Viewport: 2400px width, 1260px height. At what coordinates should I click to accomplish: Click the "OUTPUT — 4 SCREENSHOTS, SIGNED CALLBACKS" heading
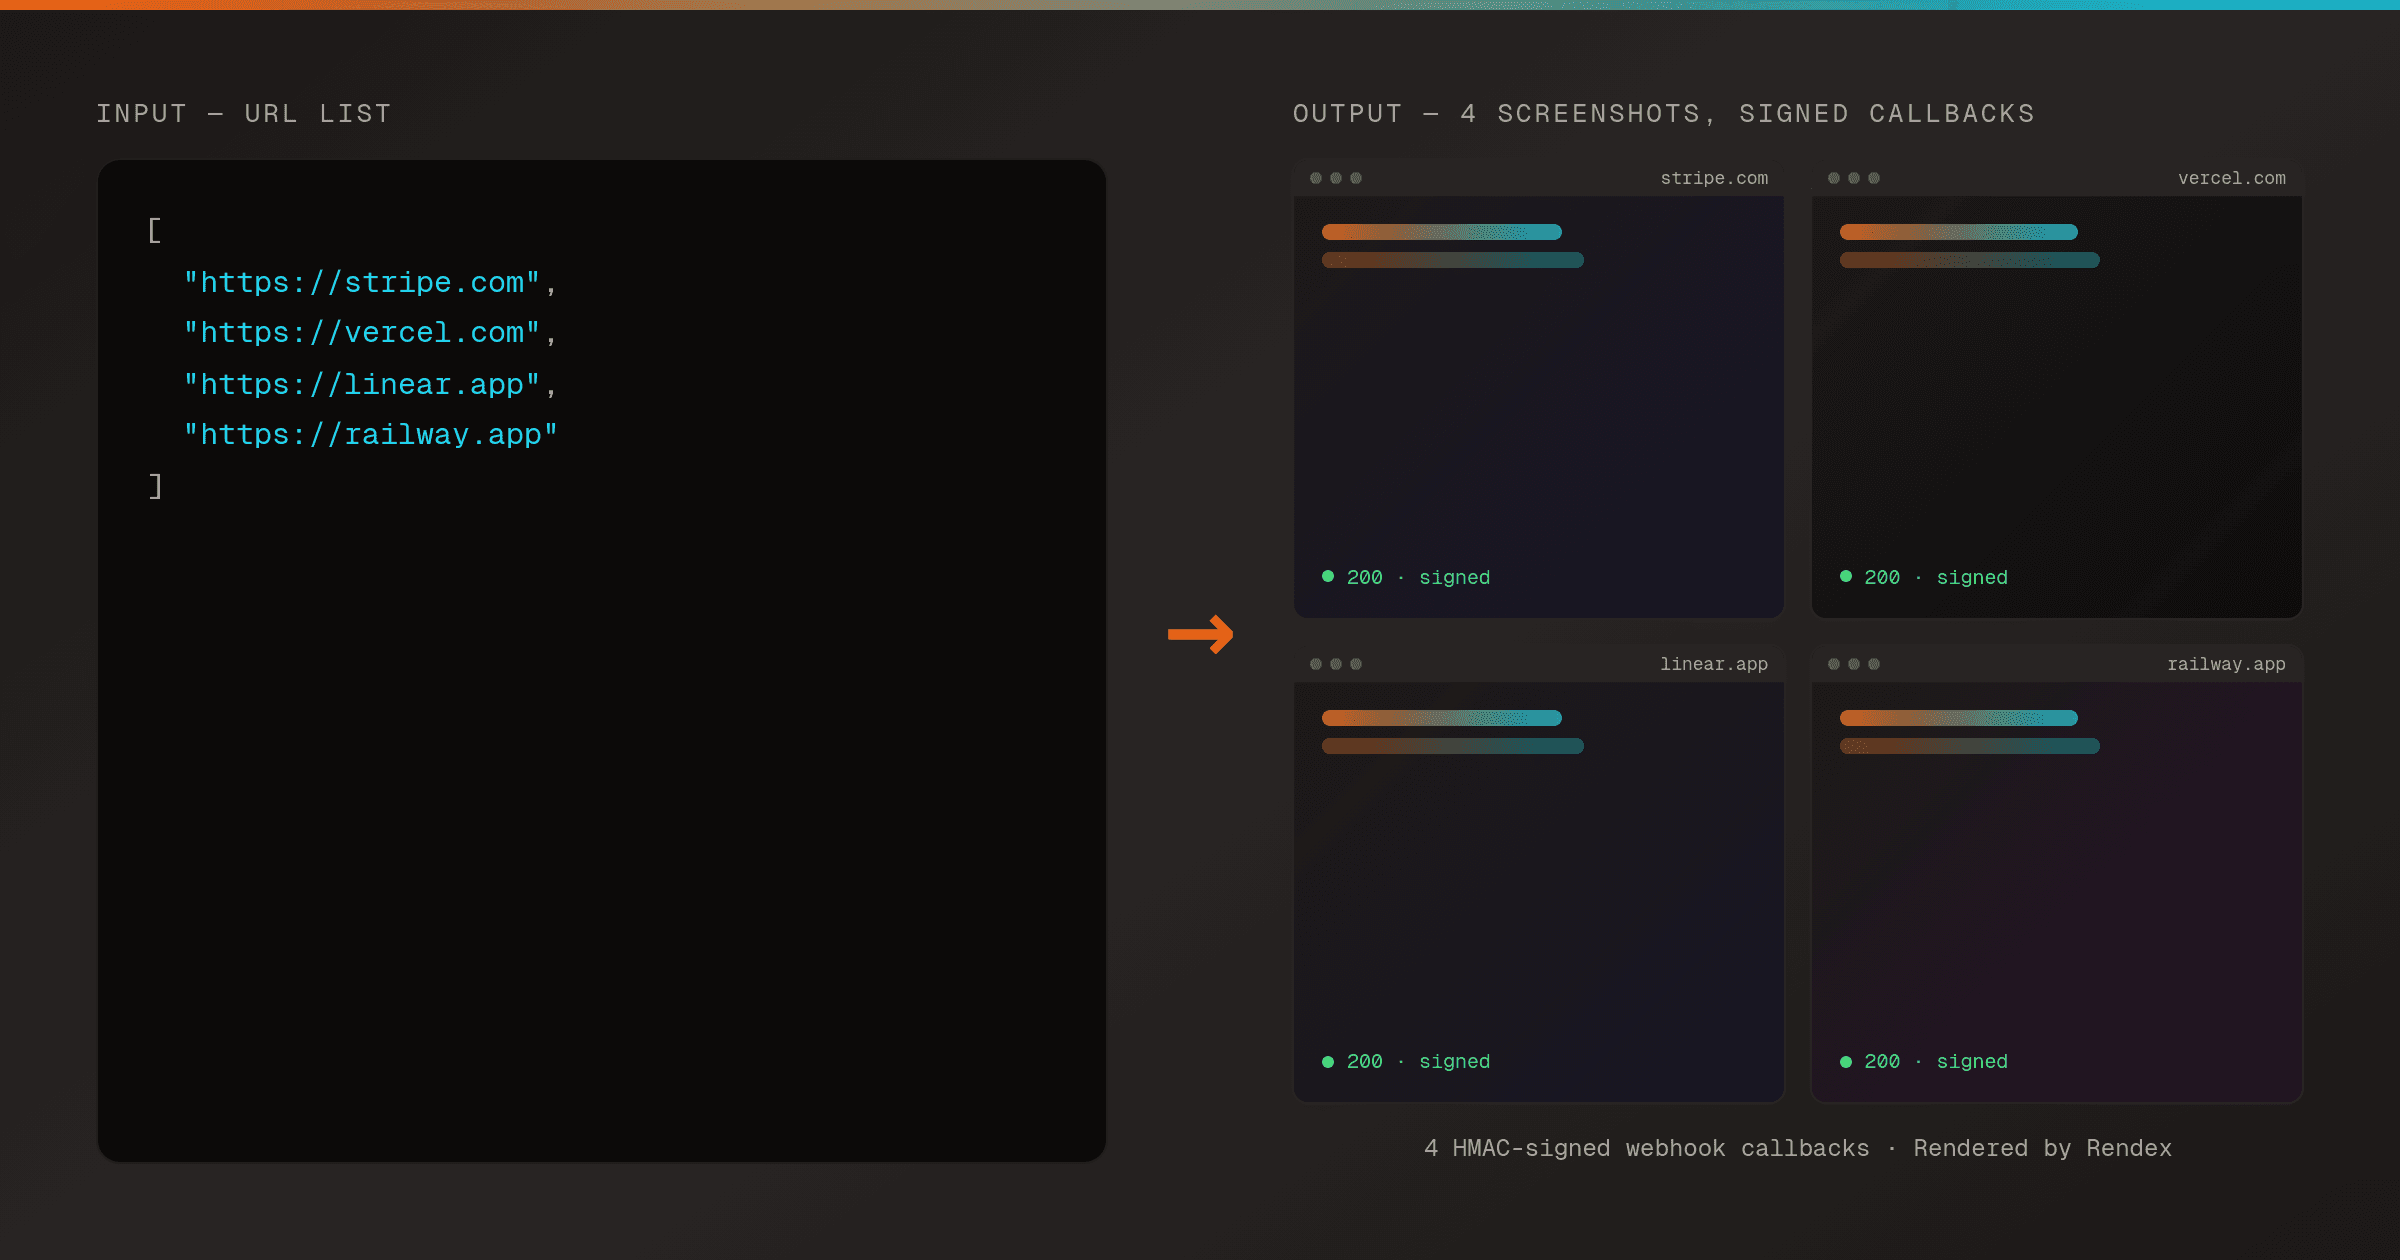point(1664,114)
